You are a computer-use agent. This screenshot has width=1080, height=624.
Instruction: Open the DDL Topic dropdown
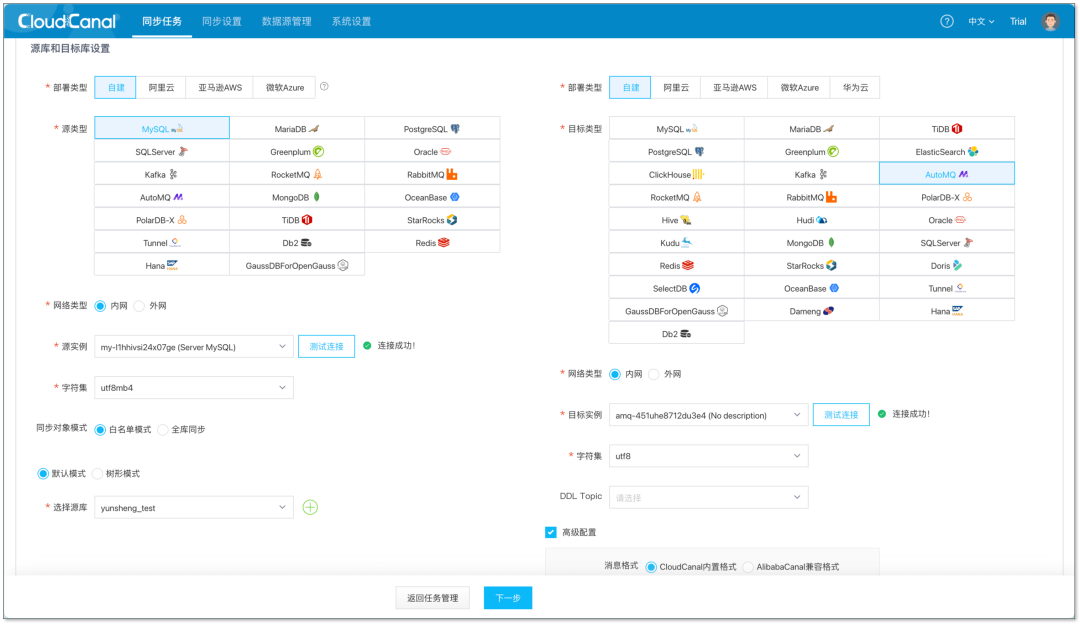point(708,497)
